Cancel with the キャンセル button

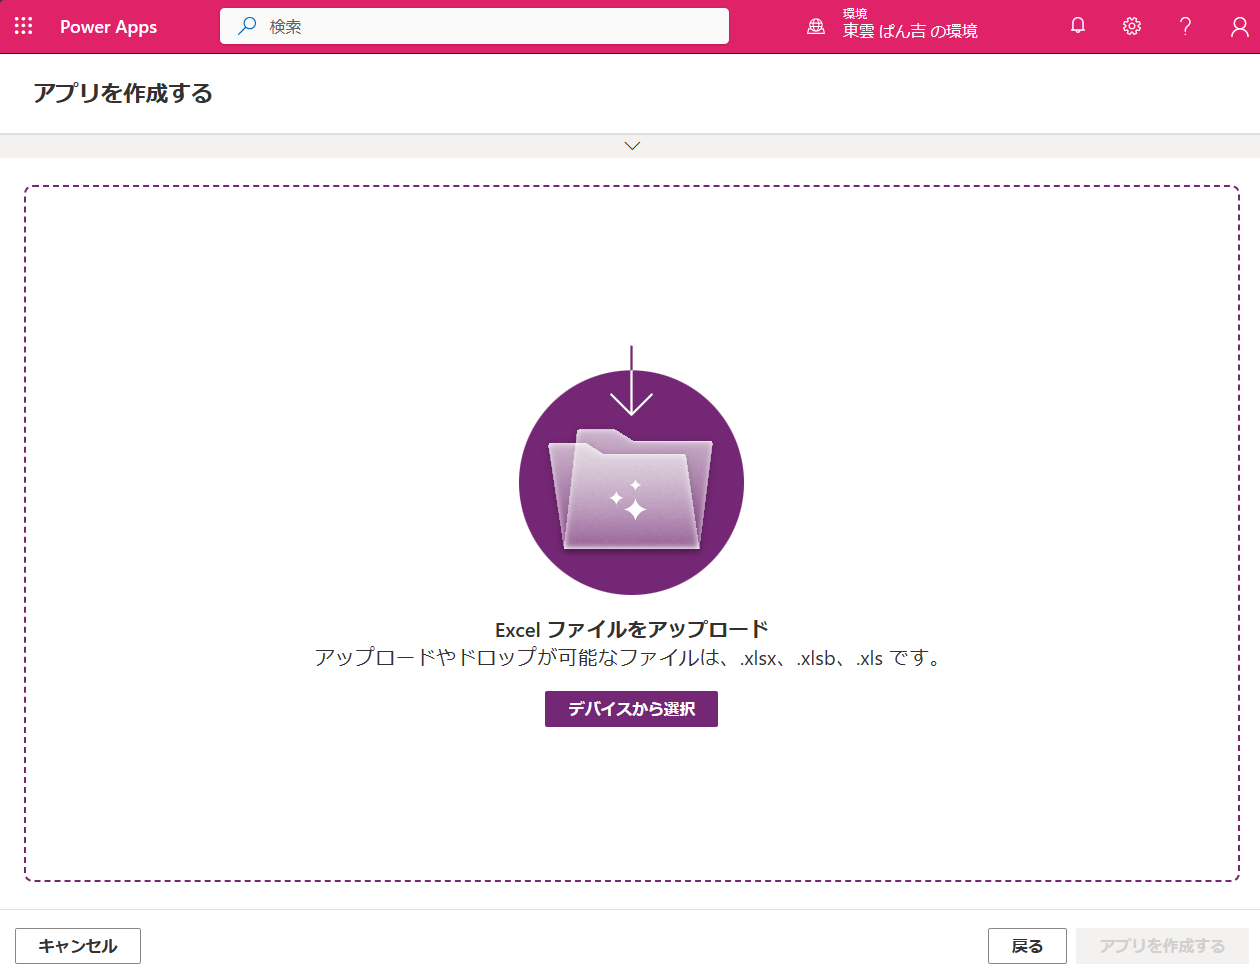[77, 945]
